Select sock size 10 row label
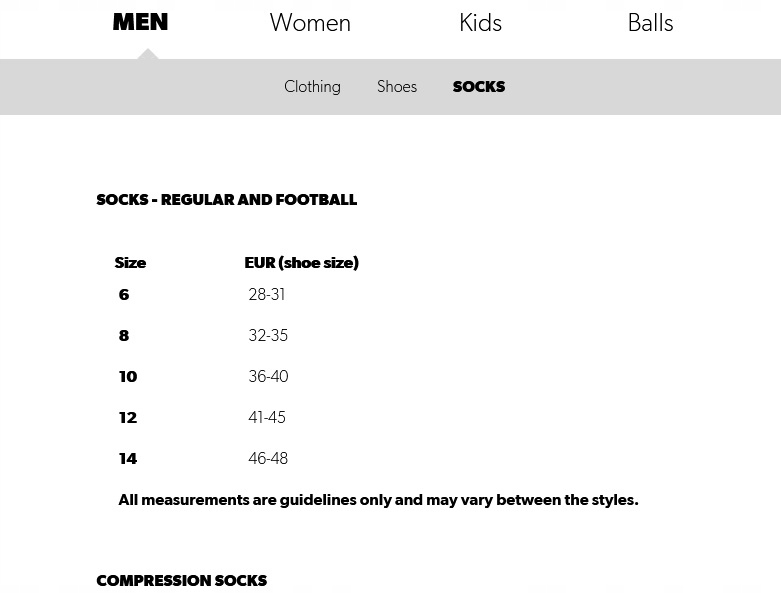 [x=128, y=377]
